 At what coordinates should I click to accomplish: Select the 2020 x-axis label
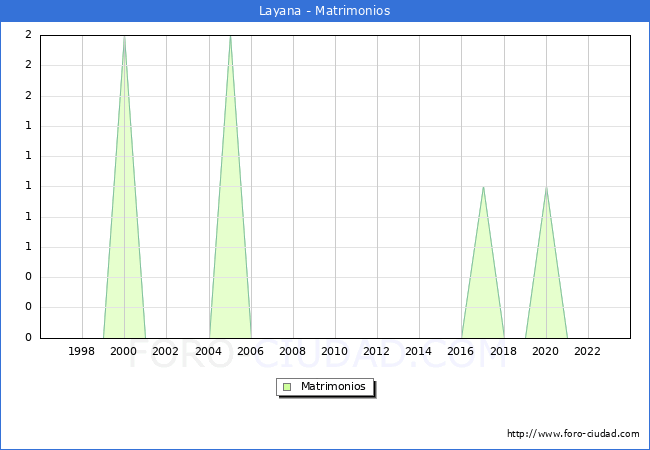click(546, 351)
